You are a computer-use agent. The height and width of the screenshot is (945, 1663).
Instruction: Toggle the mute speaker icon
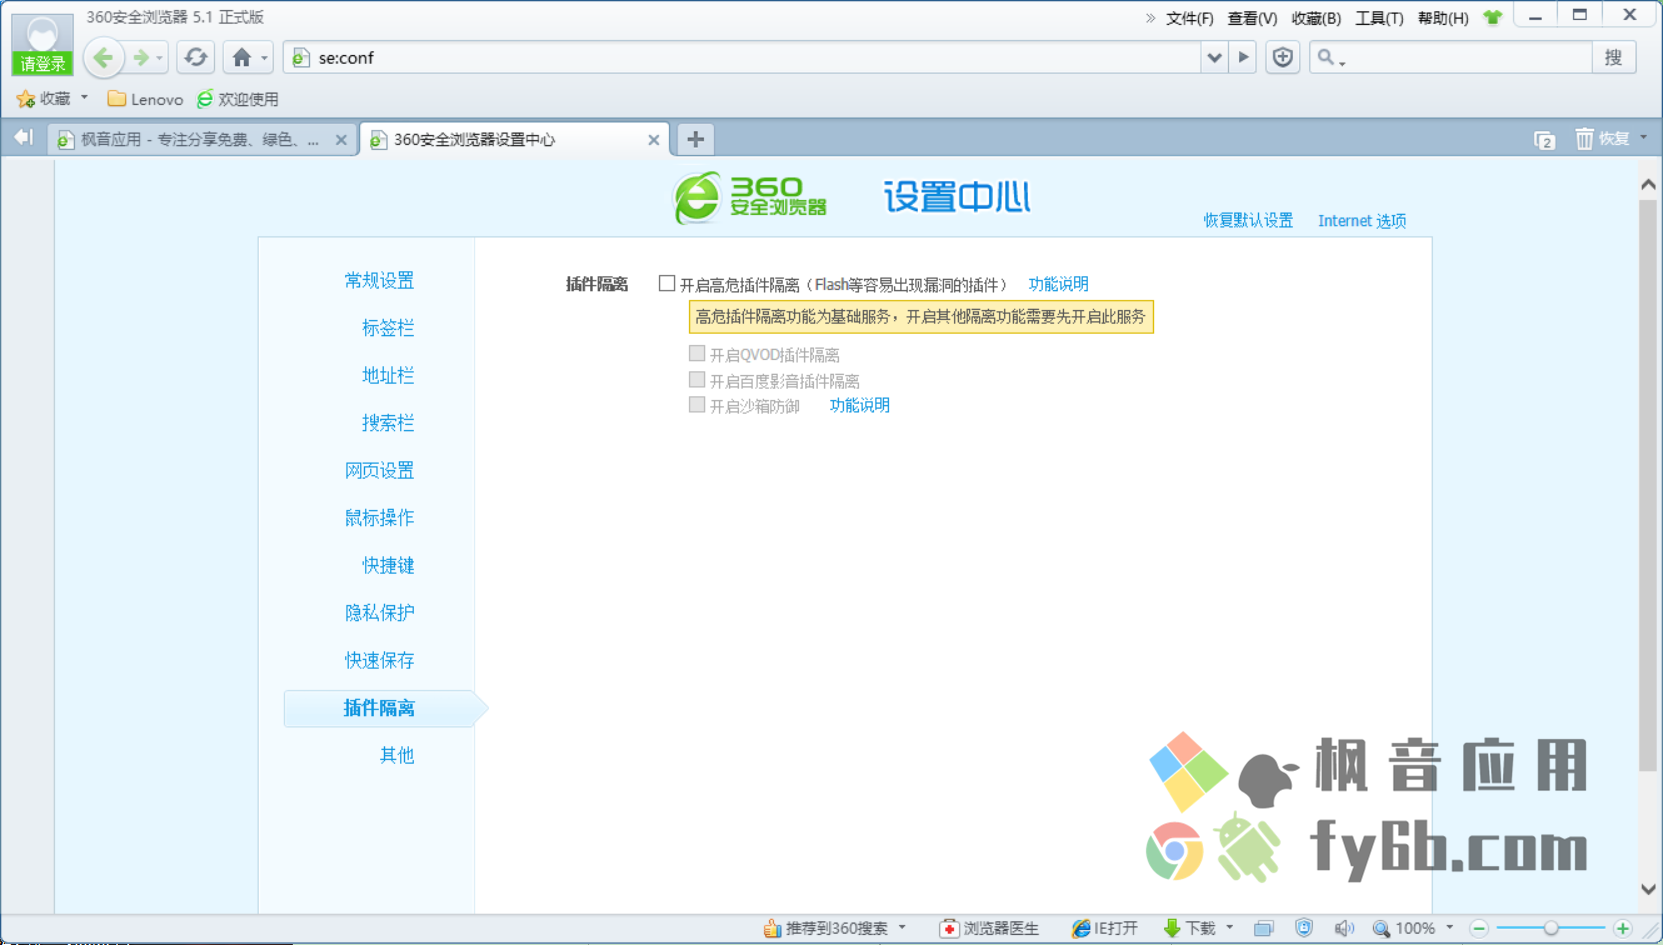[x=1344, y=929]
